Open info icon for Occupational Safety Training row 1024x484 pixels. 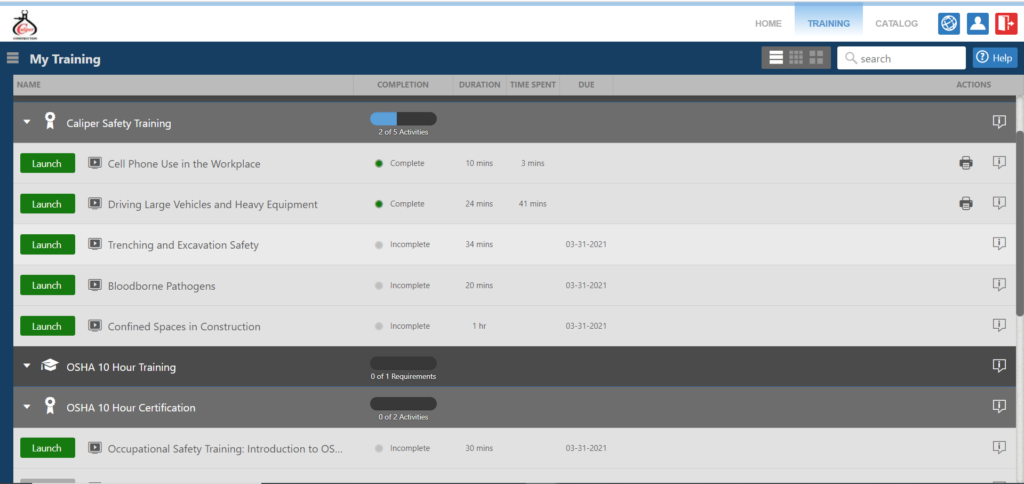[999, 447]
